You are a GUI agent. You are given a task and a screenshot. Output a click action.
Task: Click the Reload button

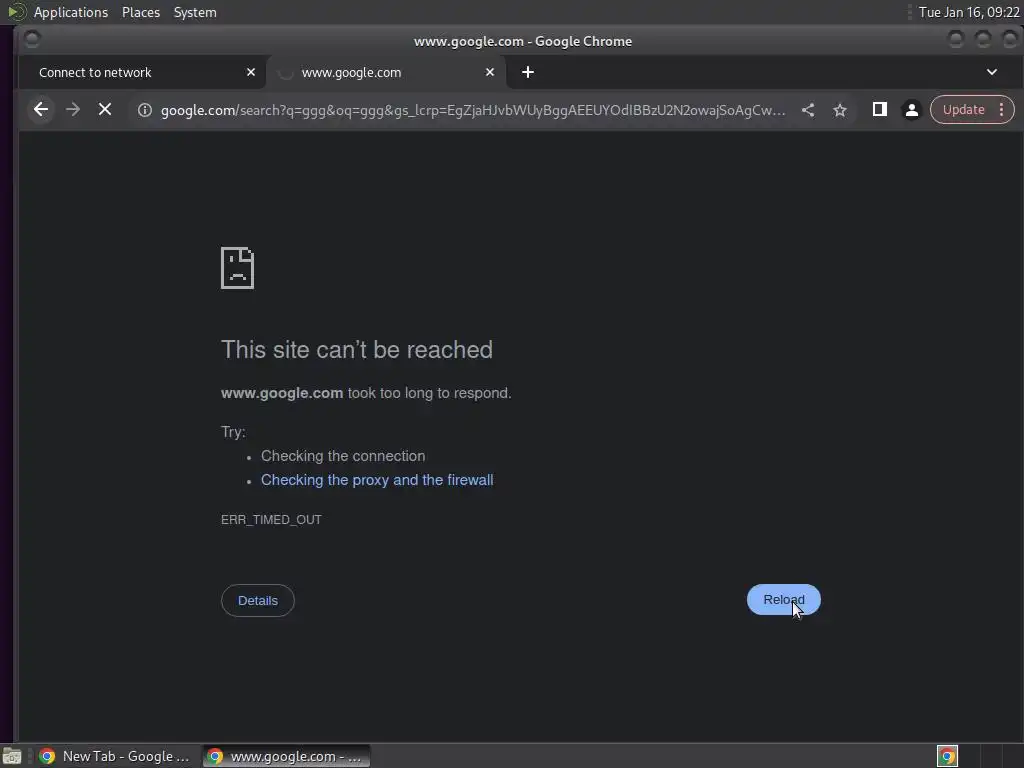tap(784, 600)
